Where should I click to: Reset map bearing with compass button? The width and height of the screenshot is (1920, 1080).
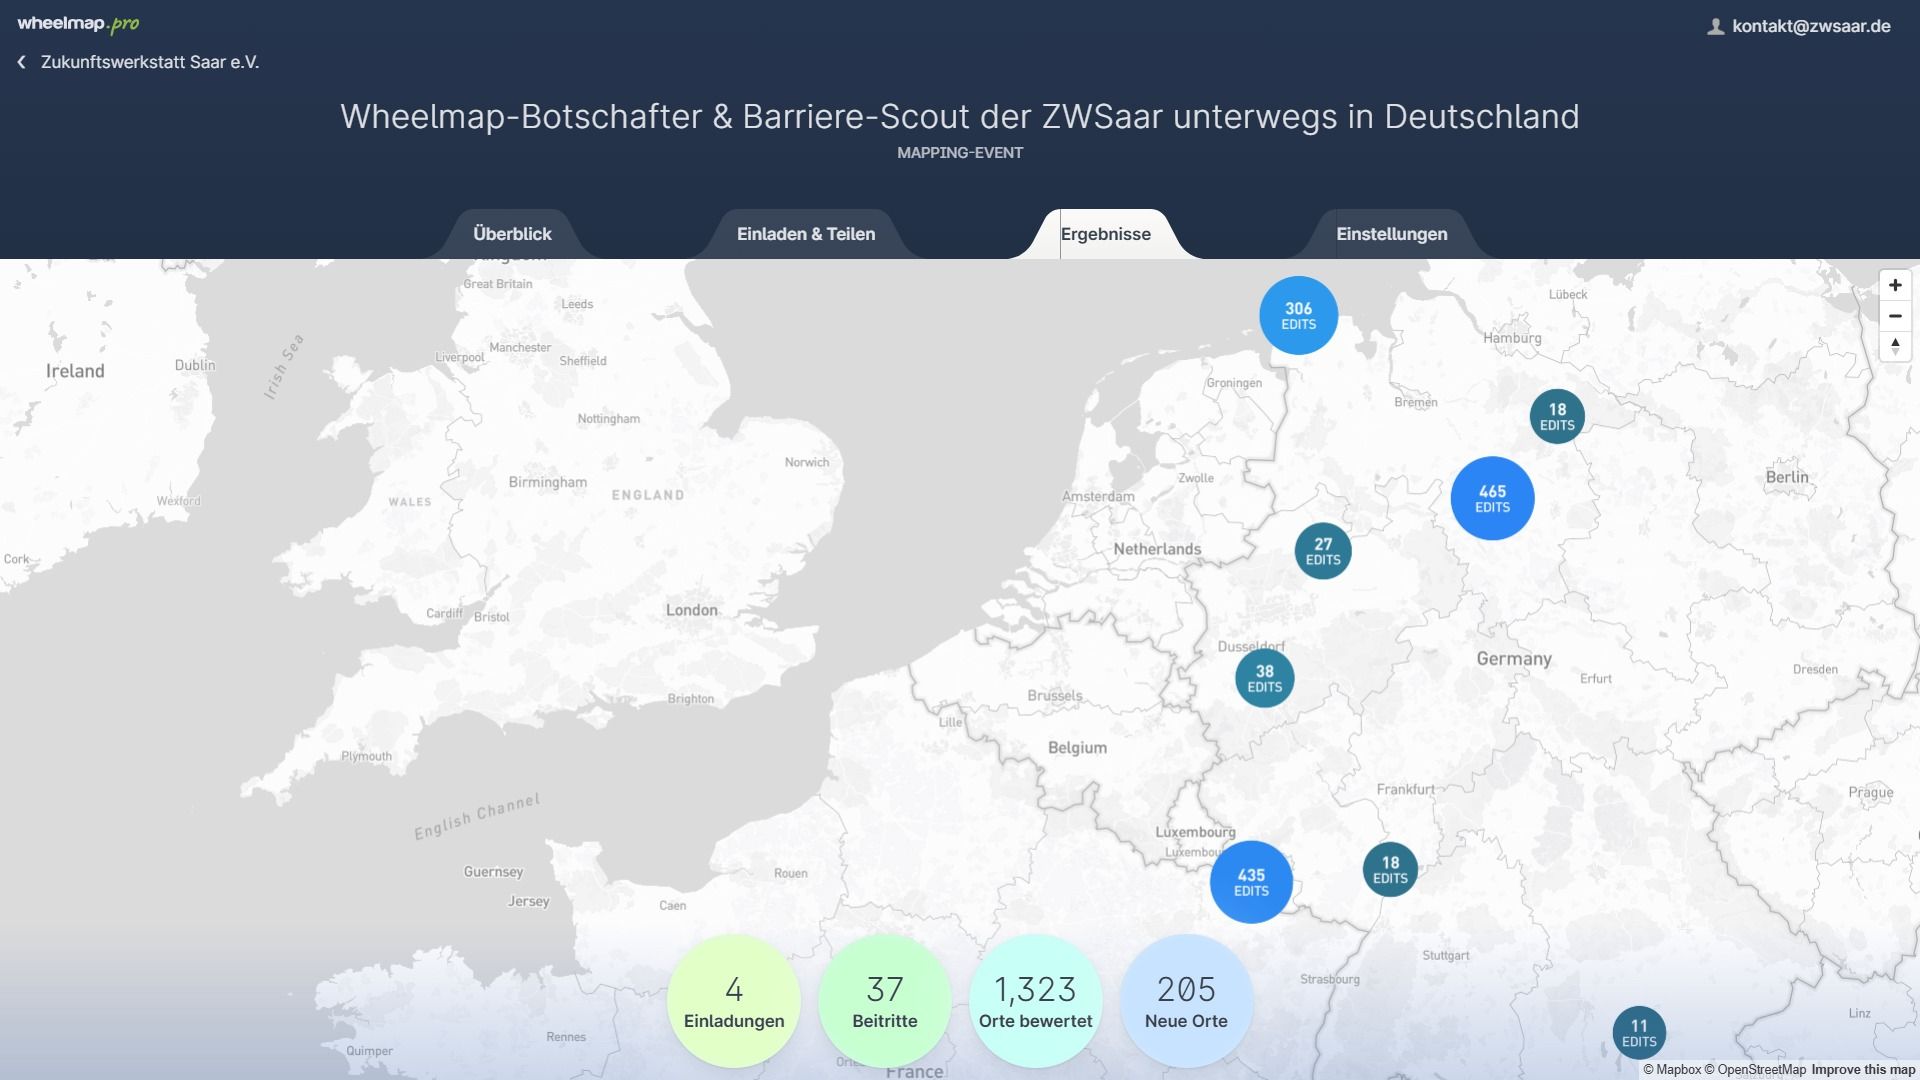tap(1895, 347)
